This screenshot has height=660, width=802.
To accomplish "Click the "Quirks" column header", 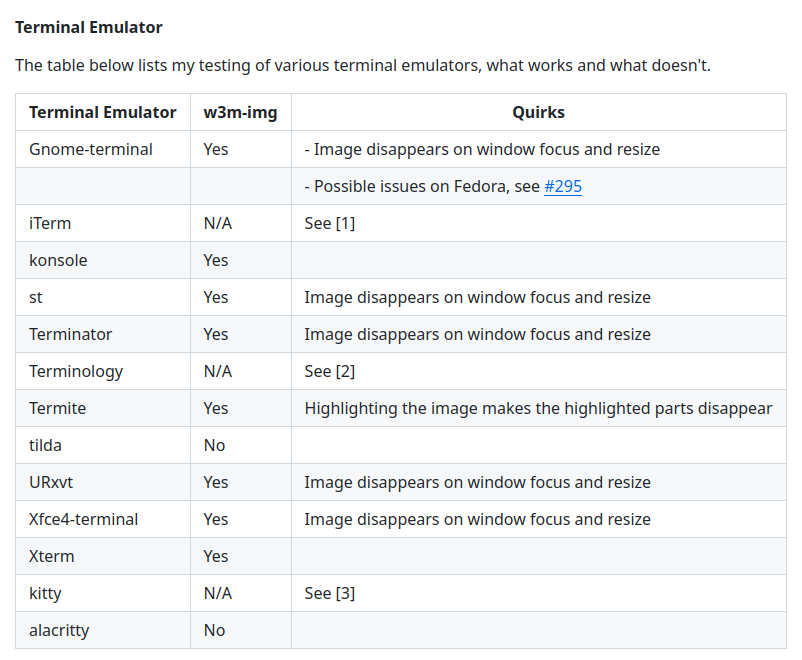I will [x=538, y=113].
